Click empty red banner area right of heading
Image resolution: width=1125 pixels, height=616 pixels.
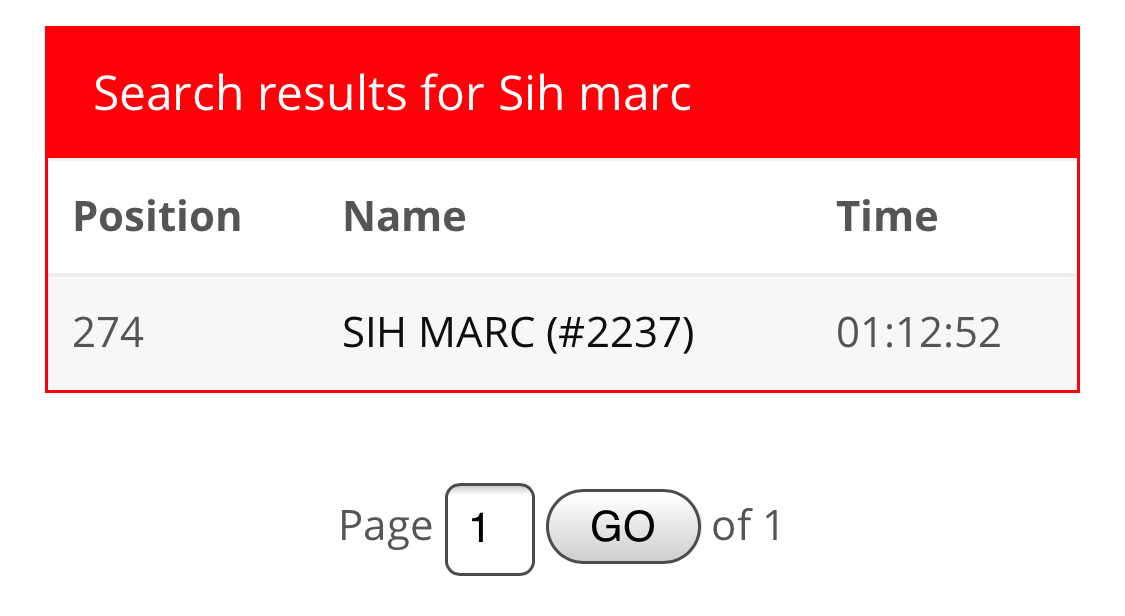point(882,93)
